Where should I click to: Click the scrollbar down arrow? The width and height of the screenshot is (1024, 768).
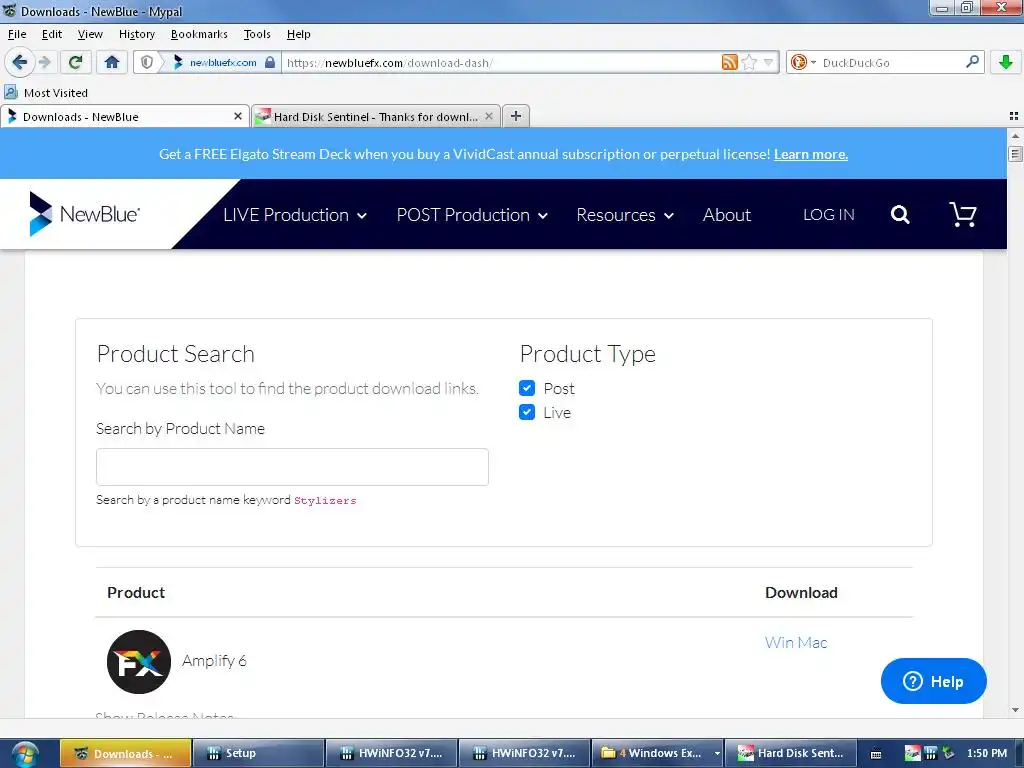point(1014,710)
